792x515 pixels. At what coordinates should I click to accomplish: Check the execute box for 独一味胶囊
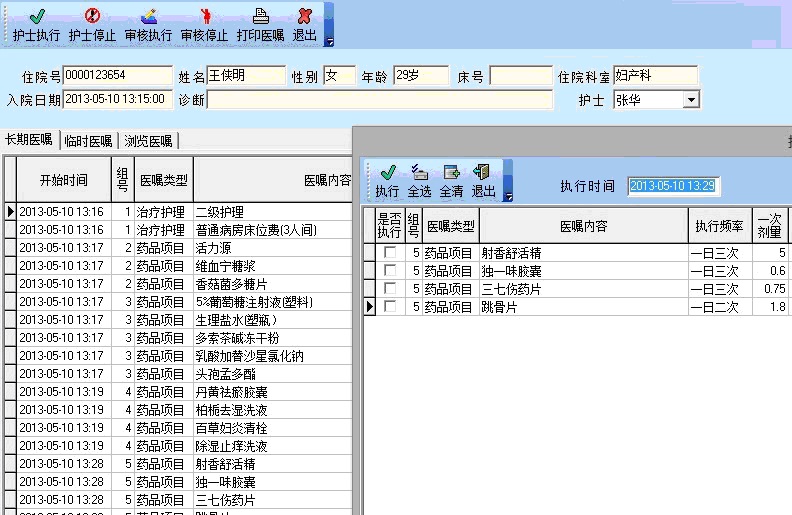pyautogui.click(x=390, y=270)
